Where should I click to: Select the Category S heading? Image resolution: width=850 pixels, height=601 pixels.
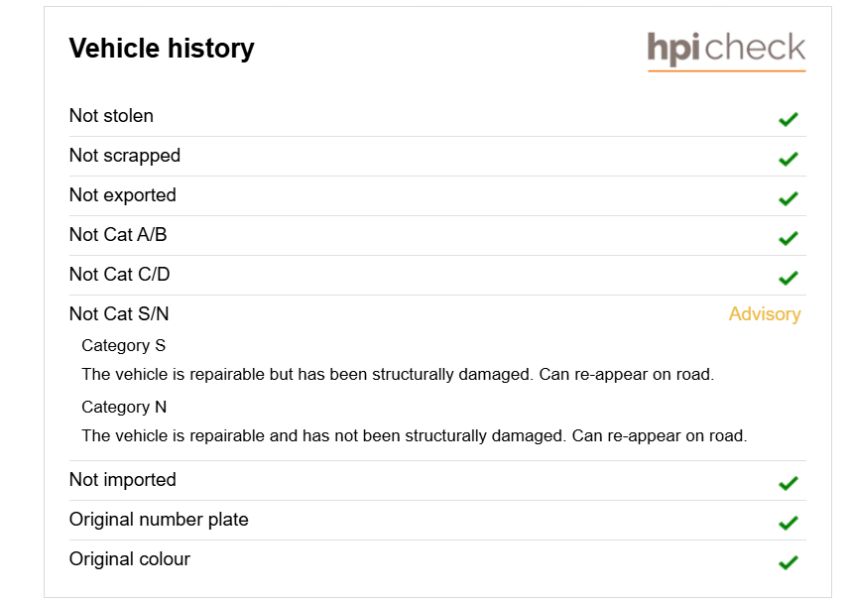(123, 345)
